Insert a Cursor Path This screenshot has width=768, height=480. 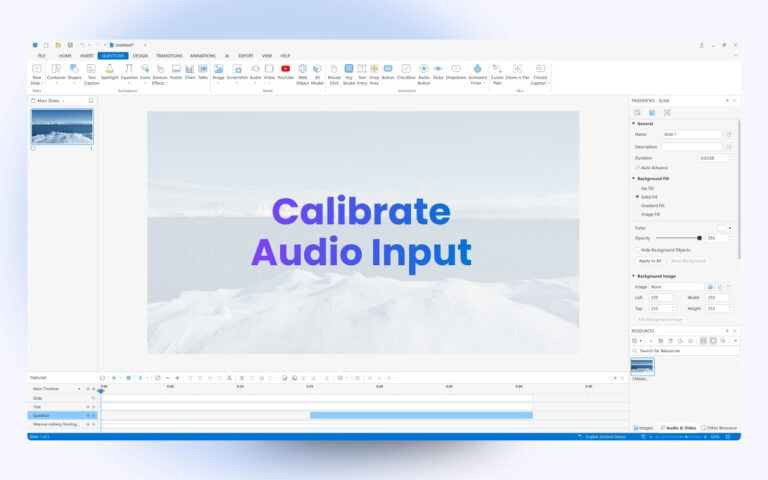(497, 74)
